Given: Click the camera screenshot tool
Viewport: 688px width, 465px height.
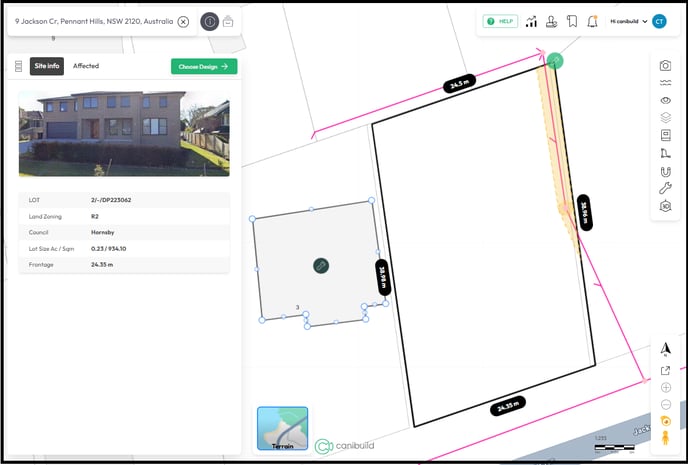Looking at the screenshot, I should point(665,65).
